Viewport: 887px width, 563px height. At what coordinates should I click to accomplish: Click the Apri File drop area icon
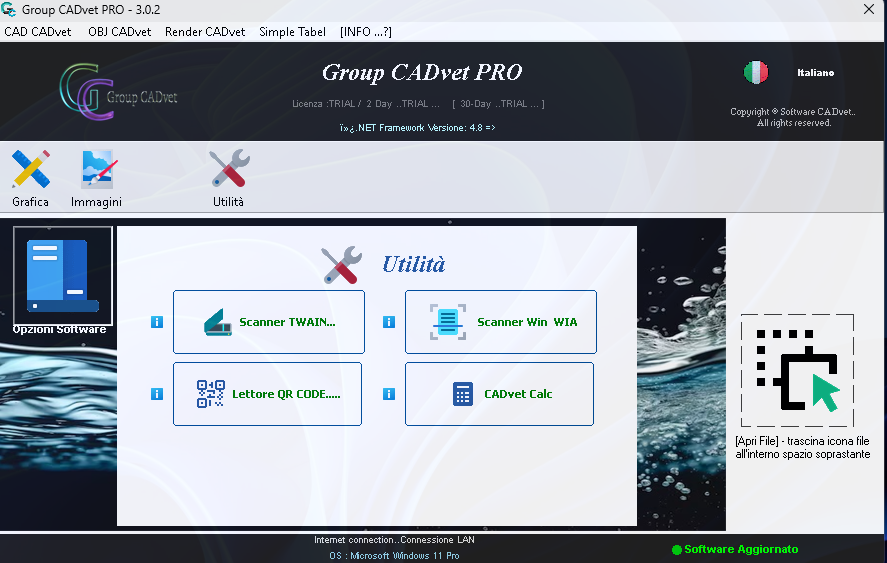797,371
